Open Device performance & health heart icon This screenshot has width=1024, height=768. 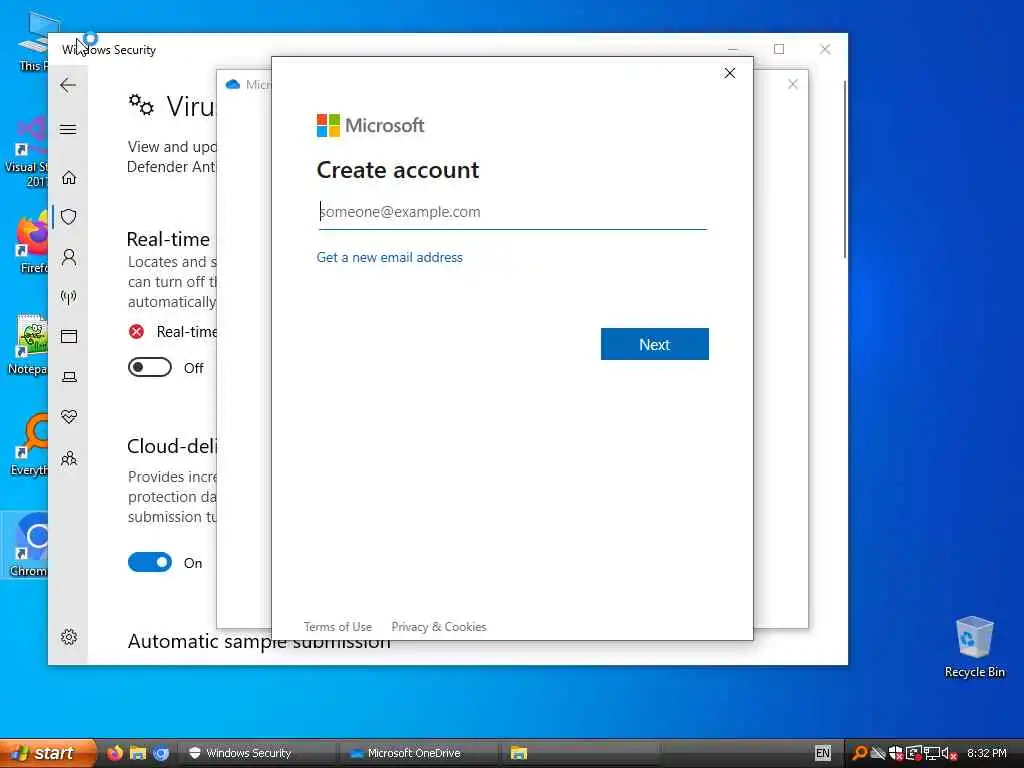[69, 417]
